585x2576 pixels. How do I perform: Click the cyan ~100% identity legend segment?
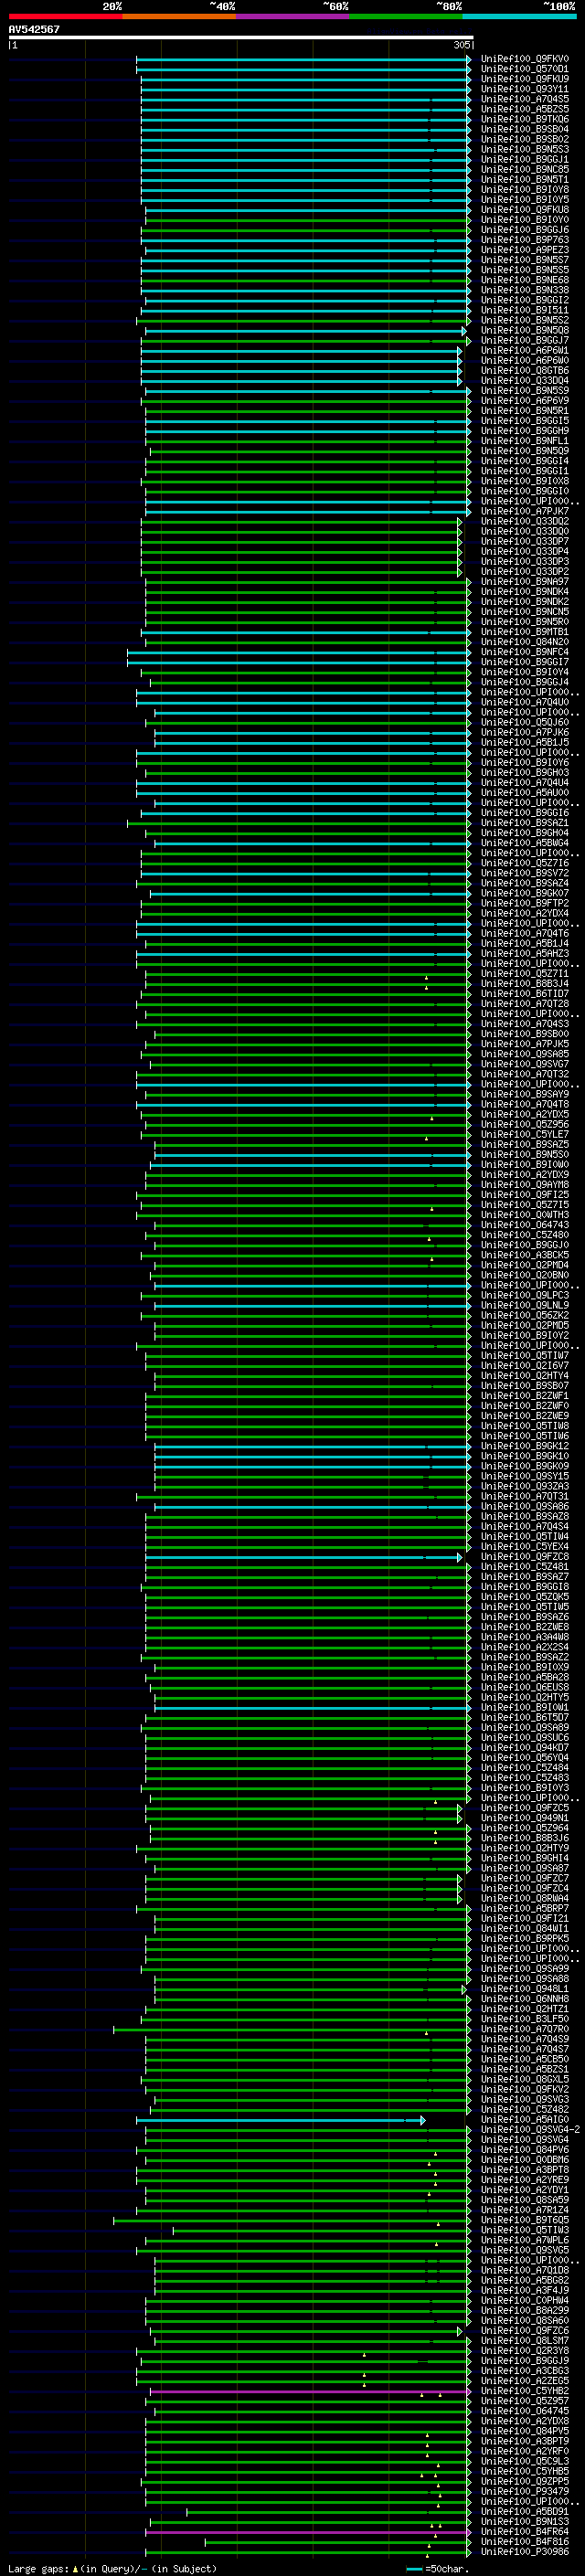click(x=519, y=16)
